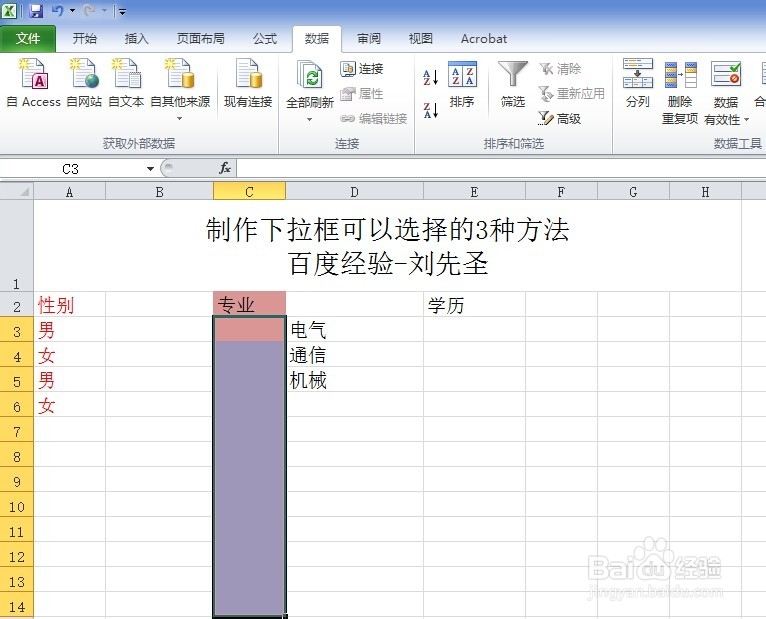Switch to the Acrobat ribbon tab
Viewport: 766px width, 619px height.
pyautogui.click(x=484, y=39)
